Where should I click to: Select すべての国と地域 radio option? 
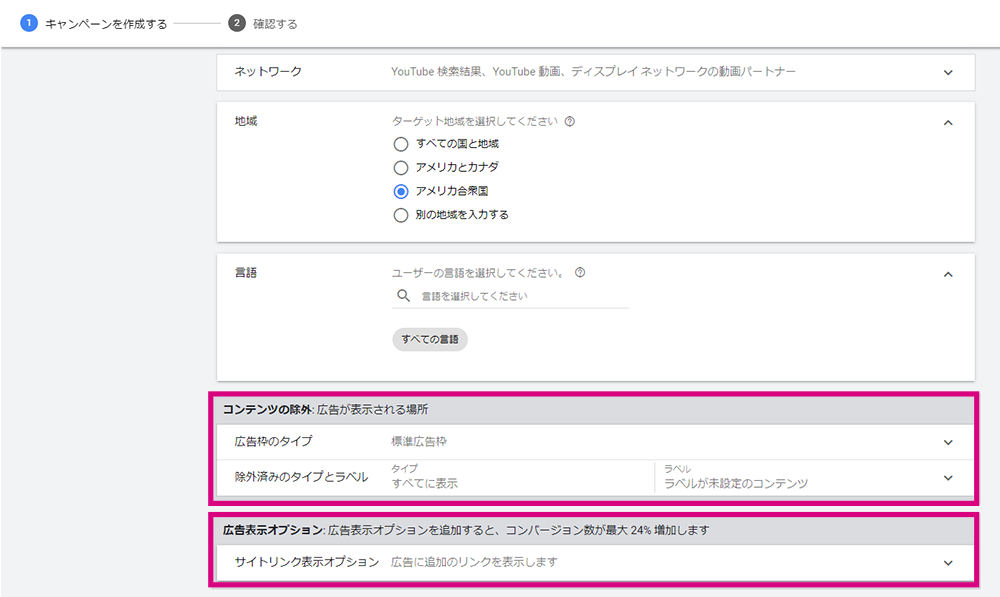click(401, 144)
